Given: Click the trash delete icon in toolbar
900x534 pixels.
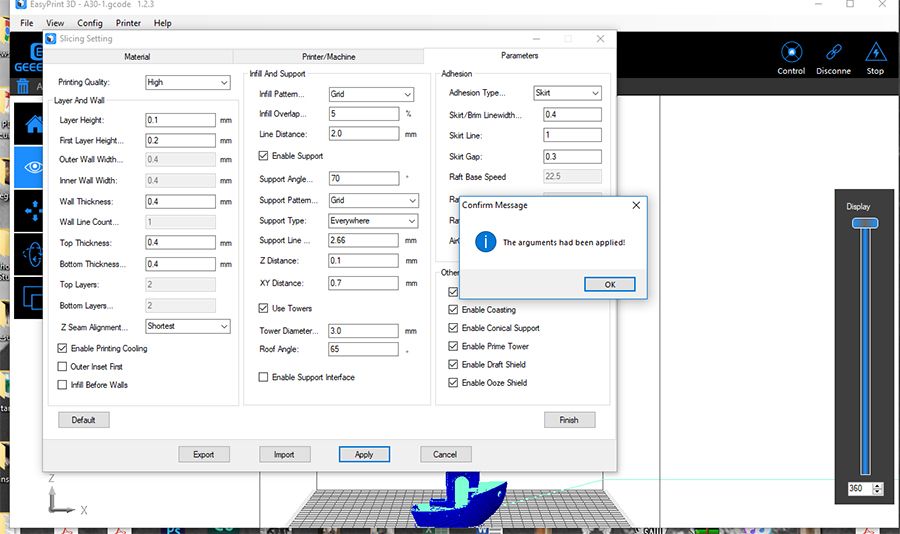Looking at the screenshot, I should (23, 86).
